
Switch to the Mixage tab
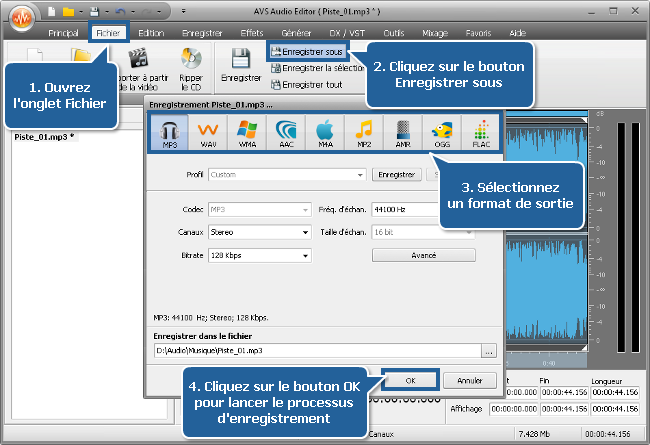435,33
